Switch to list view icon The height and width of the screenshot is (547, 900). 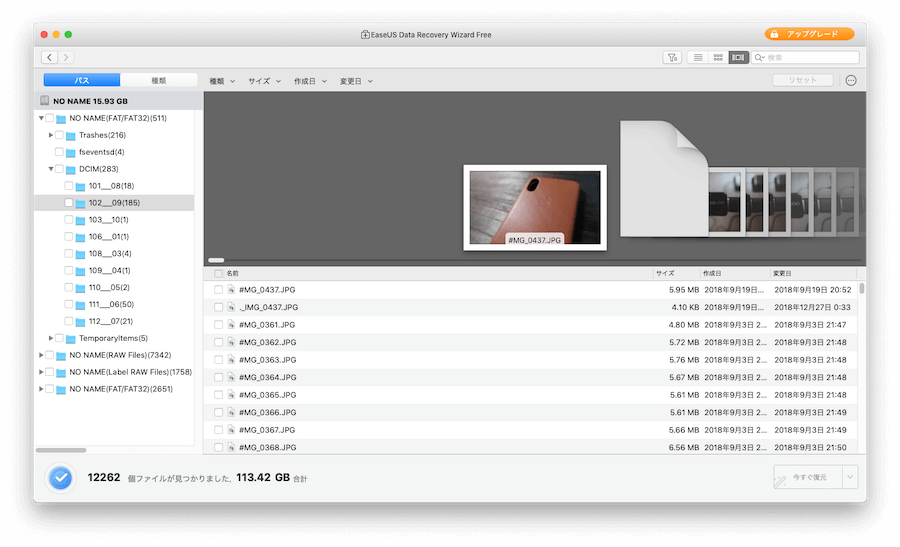coord(698,57)
